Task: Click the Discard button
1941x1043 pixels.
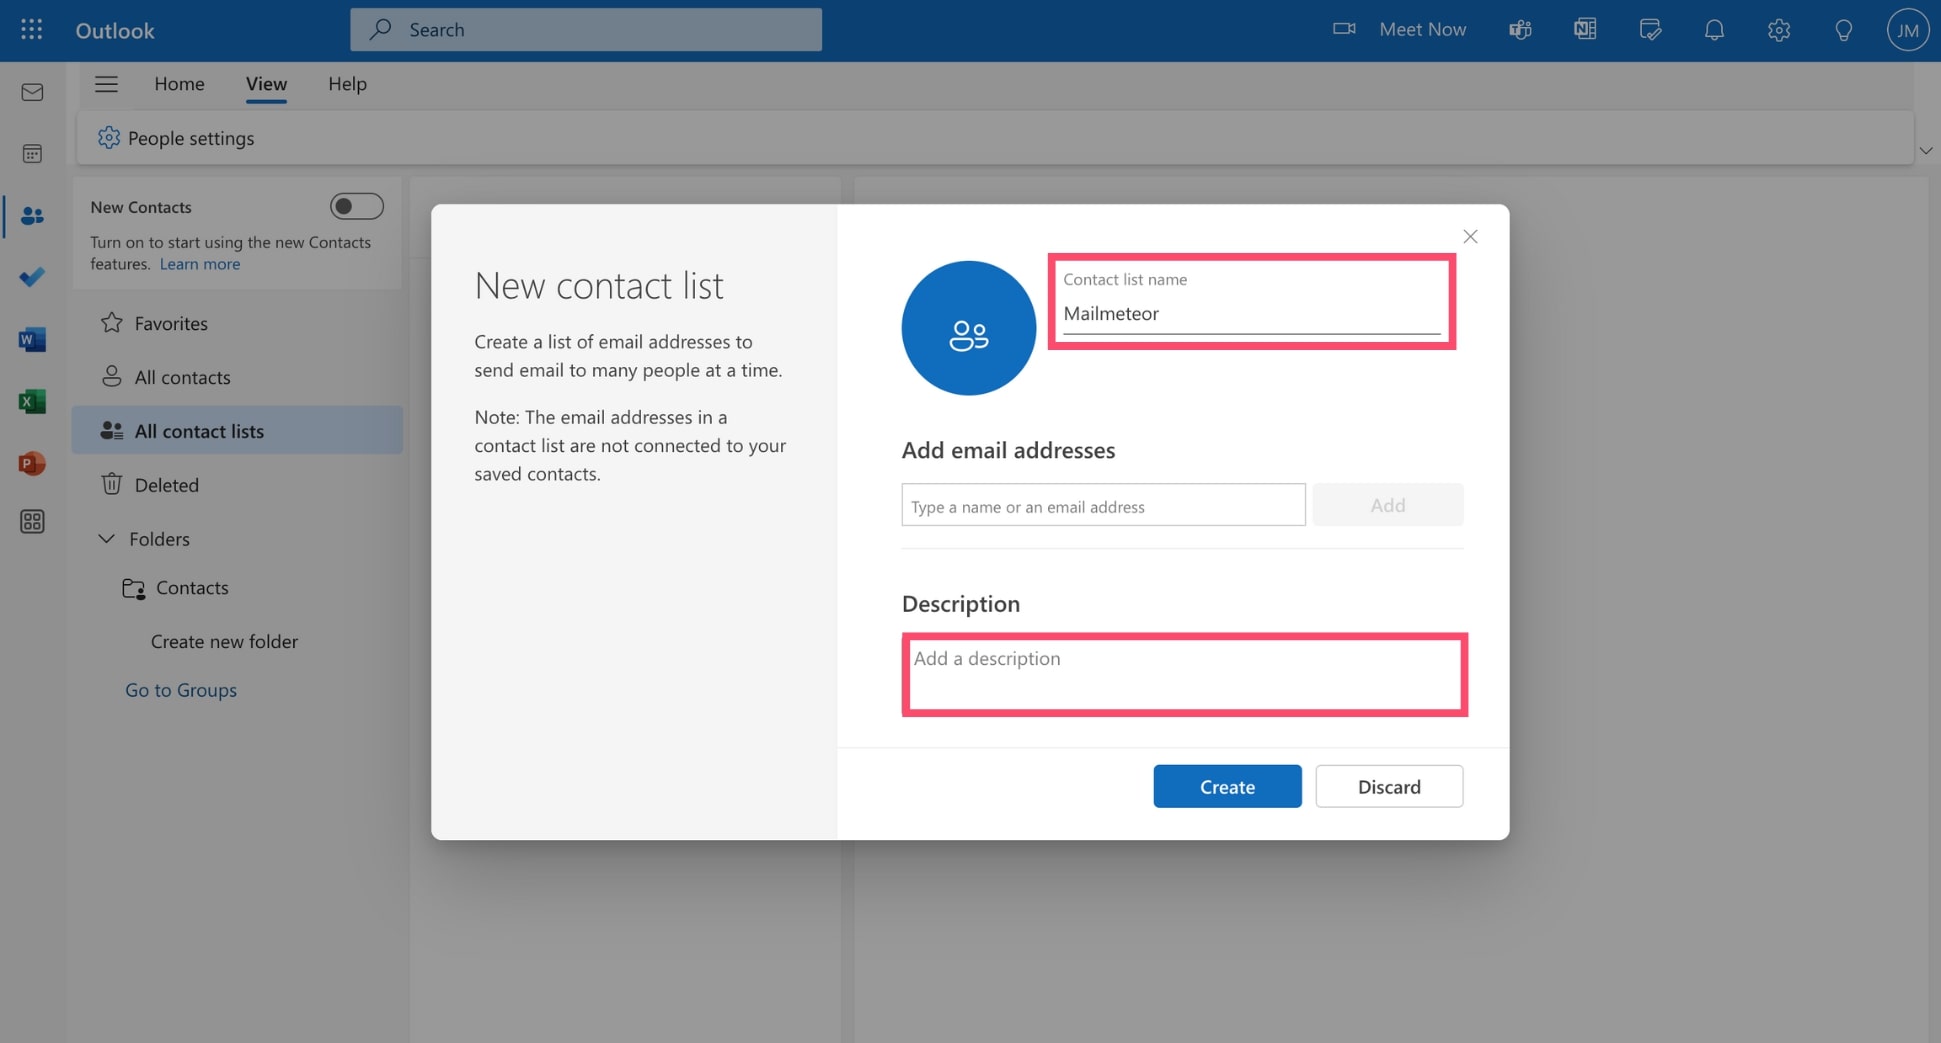Action: [1389, 786]
